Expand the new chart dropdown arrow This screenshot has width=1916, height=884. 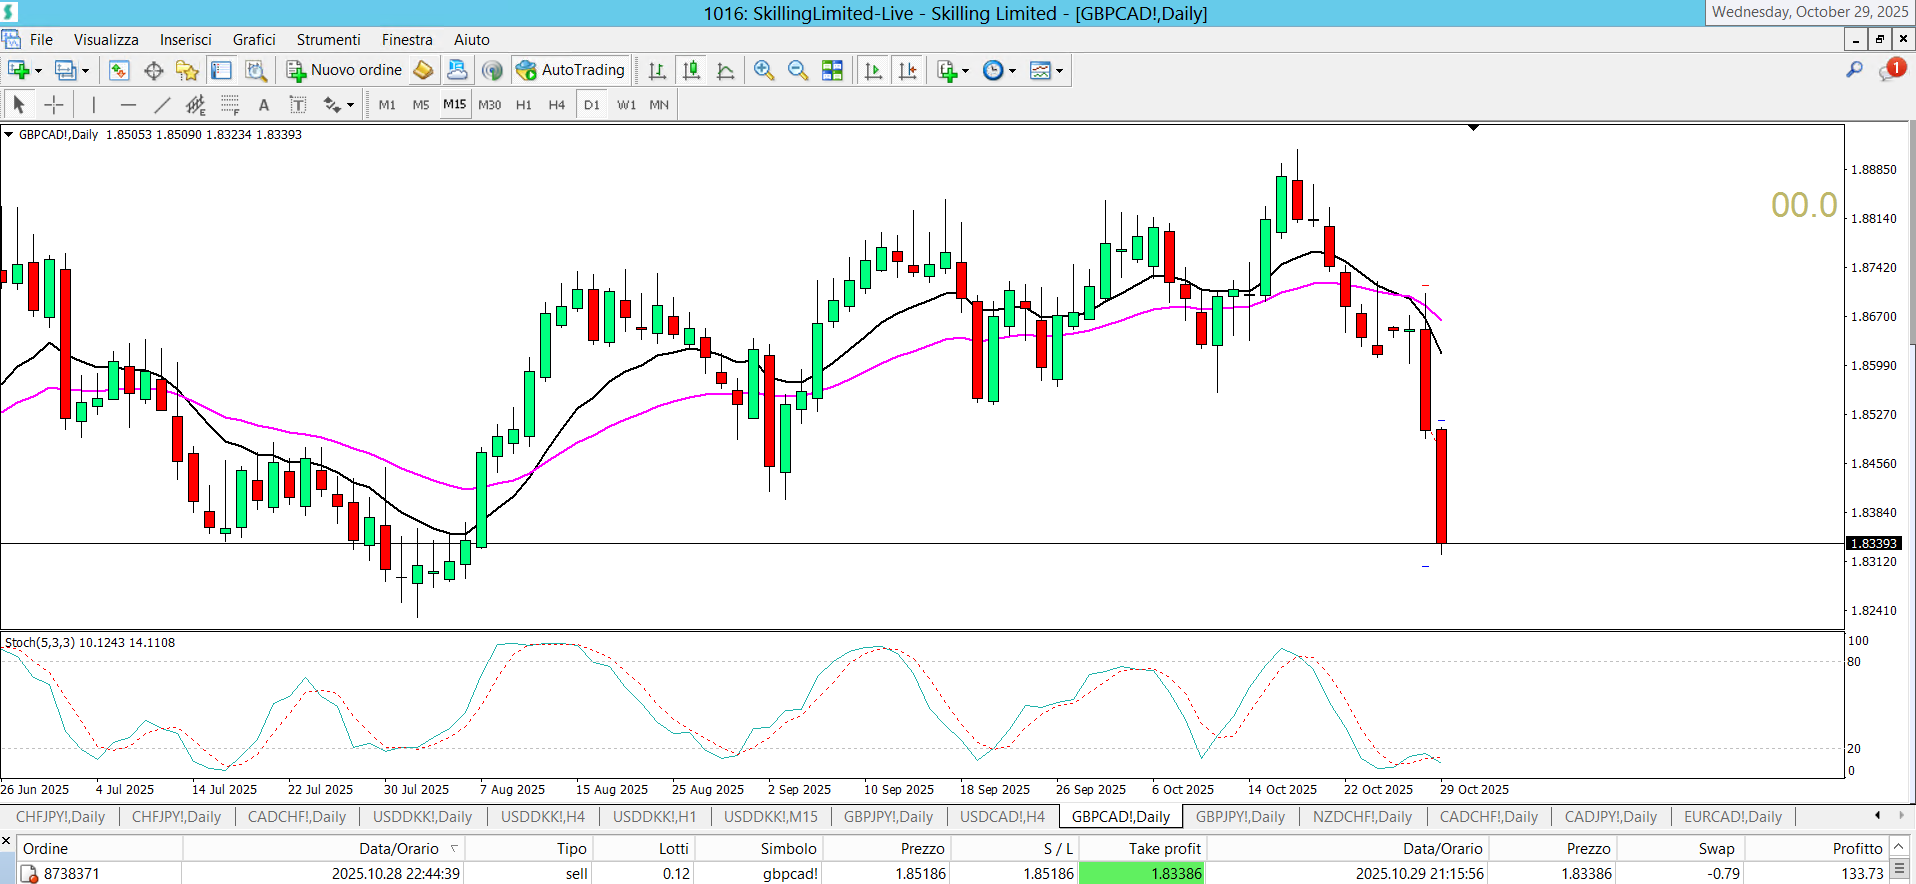coord(38,71)
